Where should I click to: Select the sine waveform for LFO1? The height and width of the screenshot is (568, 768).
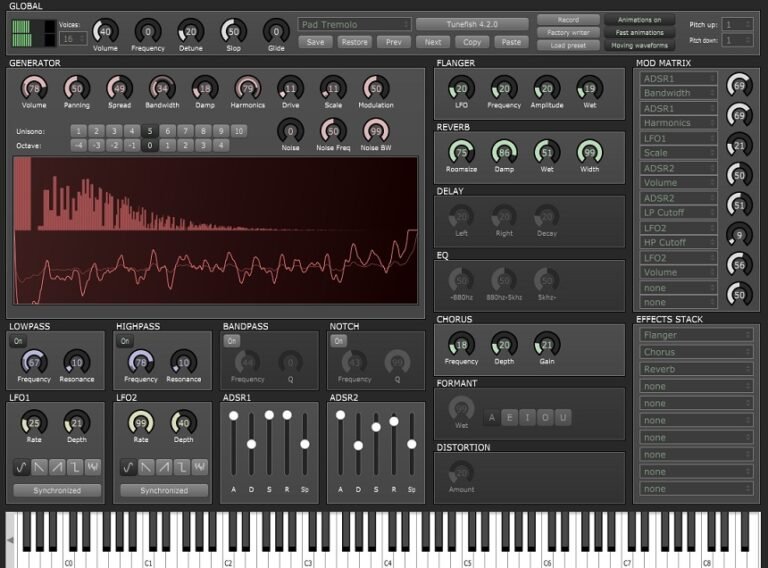pos(21,467)
